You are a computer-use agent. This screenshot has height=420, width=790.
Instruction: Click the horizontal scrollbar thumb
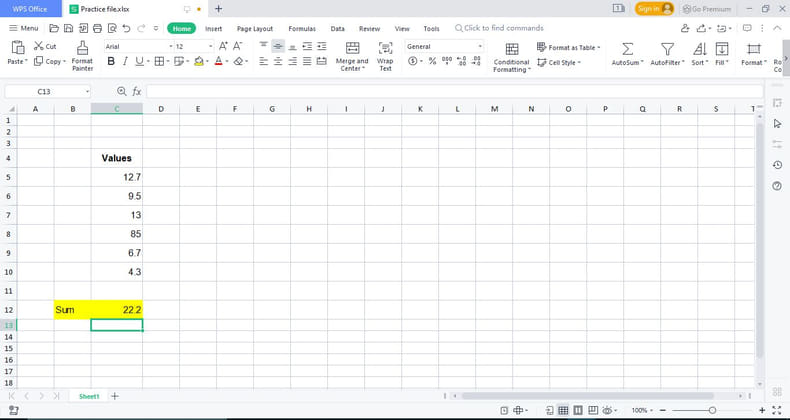[x=587, y=396]
